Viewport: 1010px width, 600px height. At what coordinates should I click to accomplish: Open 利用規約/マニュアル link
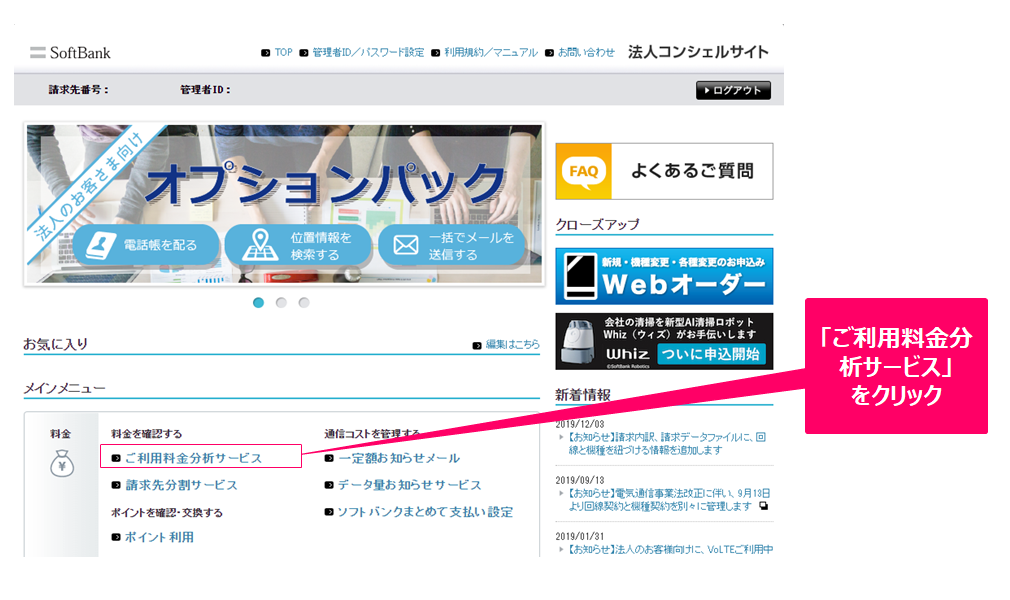point(491,52)
